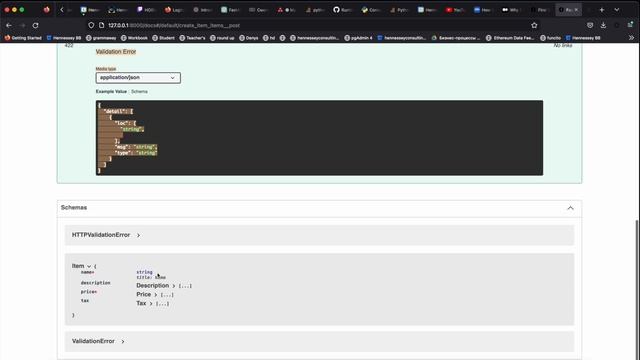Open the Firefox View icon
The height and width of the screenshot is (360, 640).
47,10
